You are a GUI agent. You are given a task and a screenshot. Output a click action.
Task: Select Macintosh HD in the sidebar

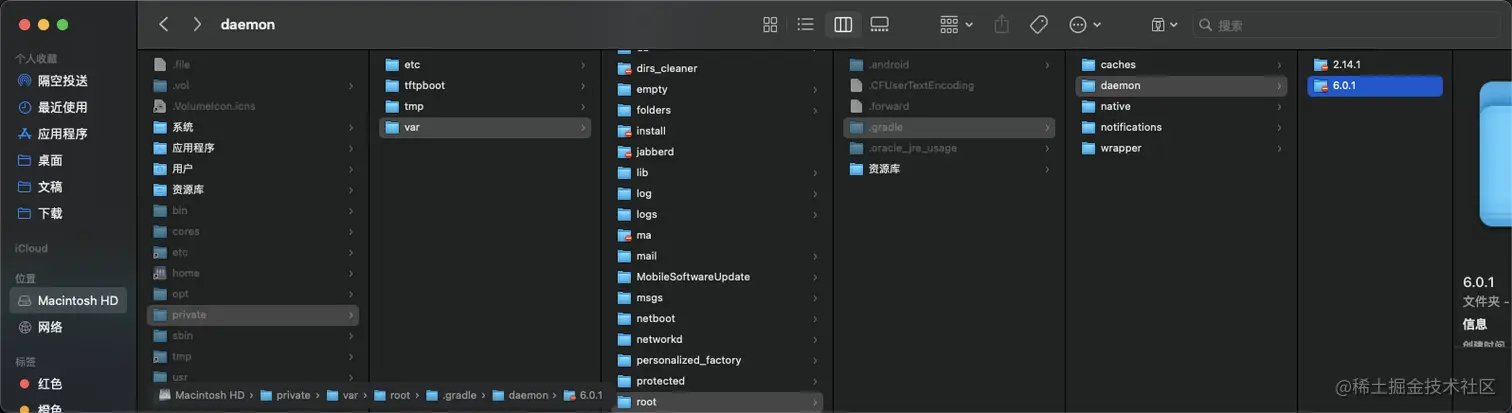(x=68, y=301)
